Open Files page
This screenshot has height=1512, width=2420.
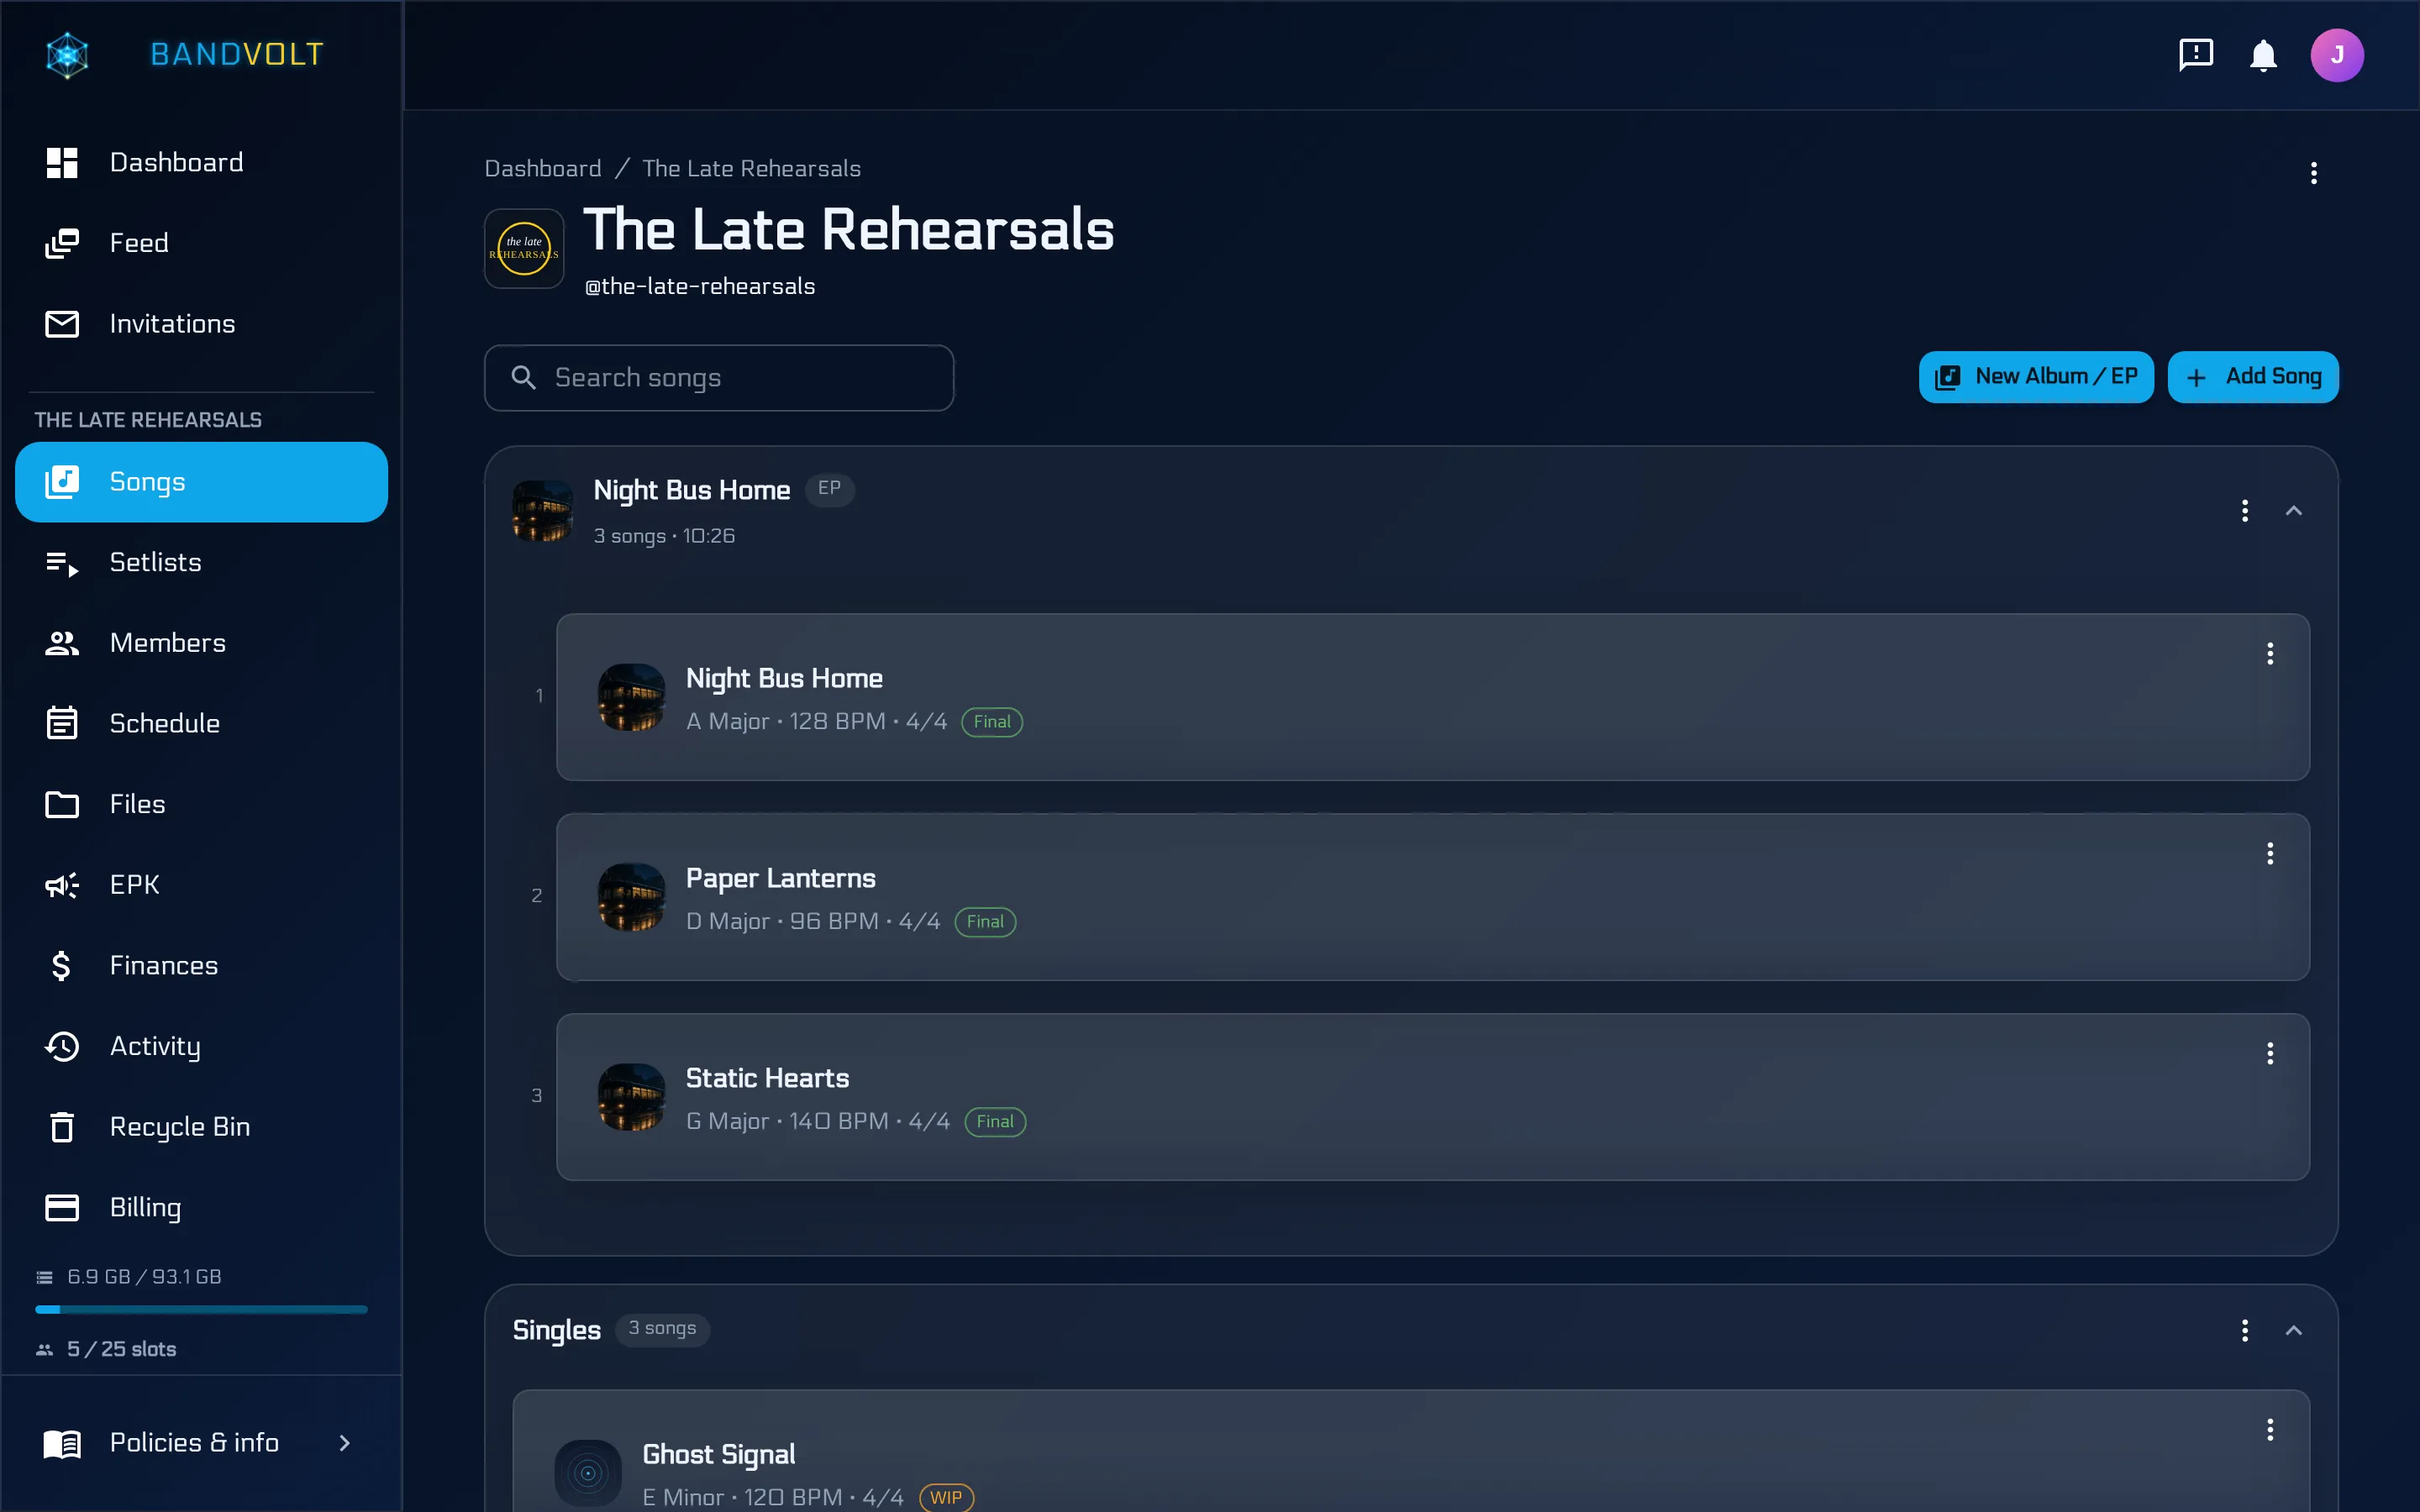(201, 804)
